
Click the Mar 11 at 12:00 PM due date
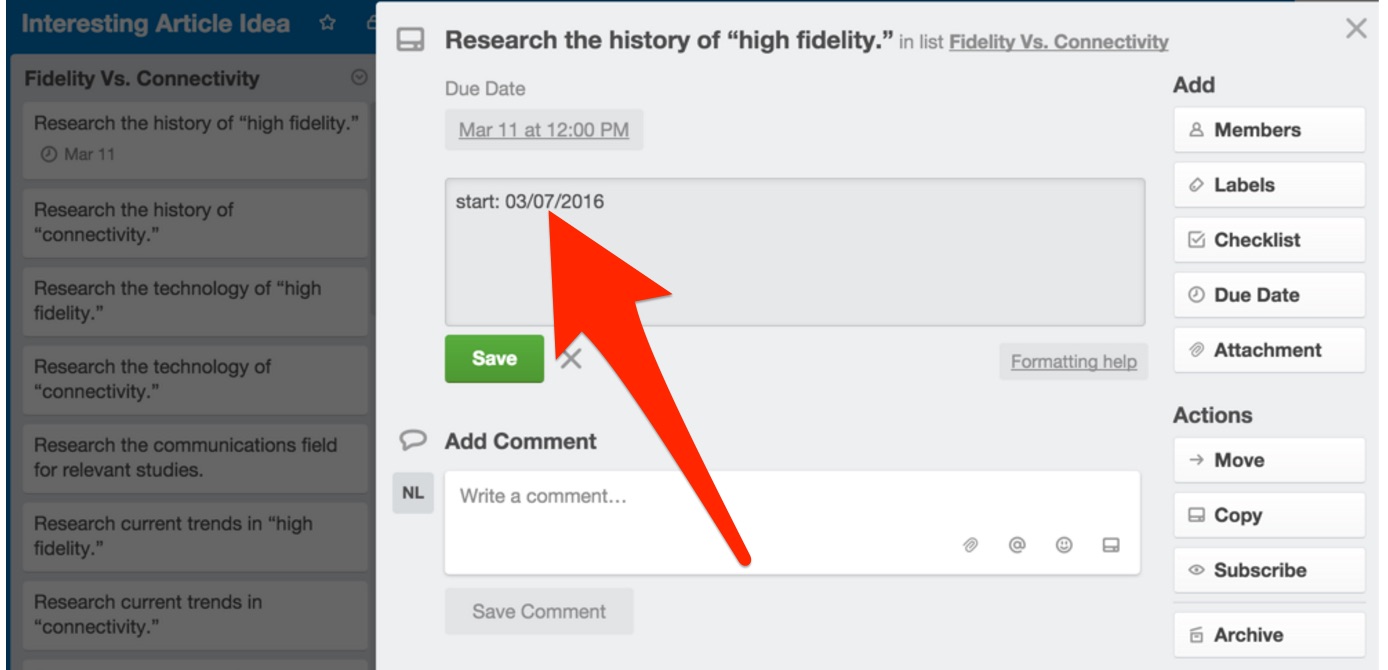pos(544,130)
